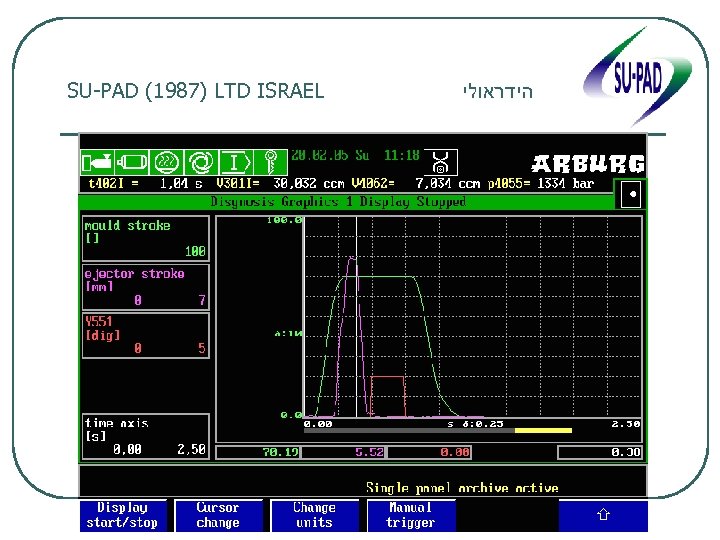720x540 pixels.
Task: Click the red value field 0.00
Action: [x=429, y=452]
